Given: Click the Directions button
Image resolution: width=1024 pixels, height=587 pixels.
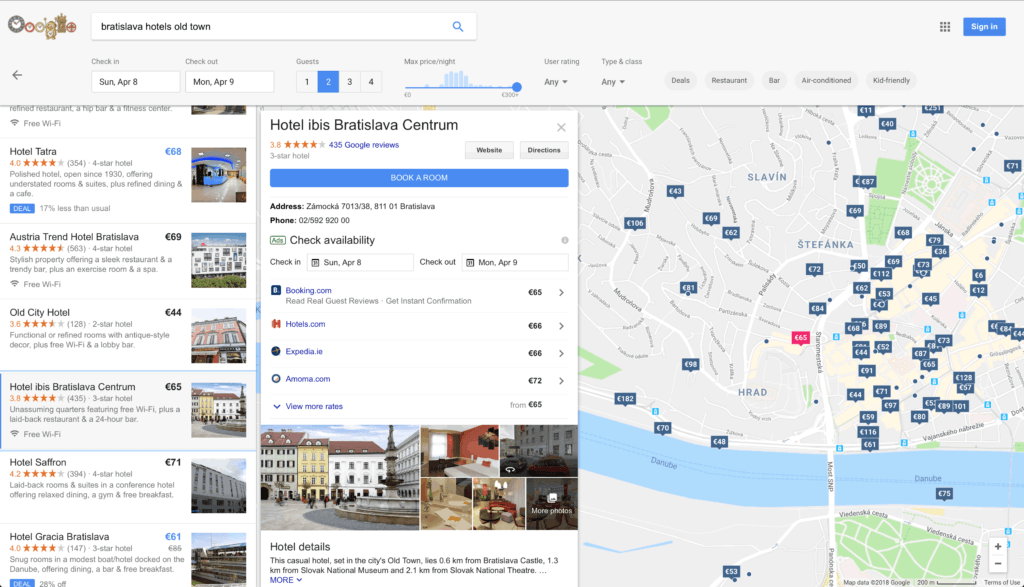Looking at the screenshot, I should point(544,150).
